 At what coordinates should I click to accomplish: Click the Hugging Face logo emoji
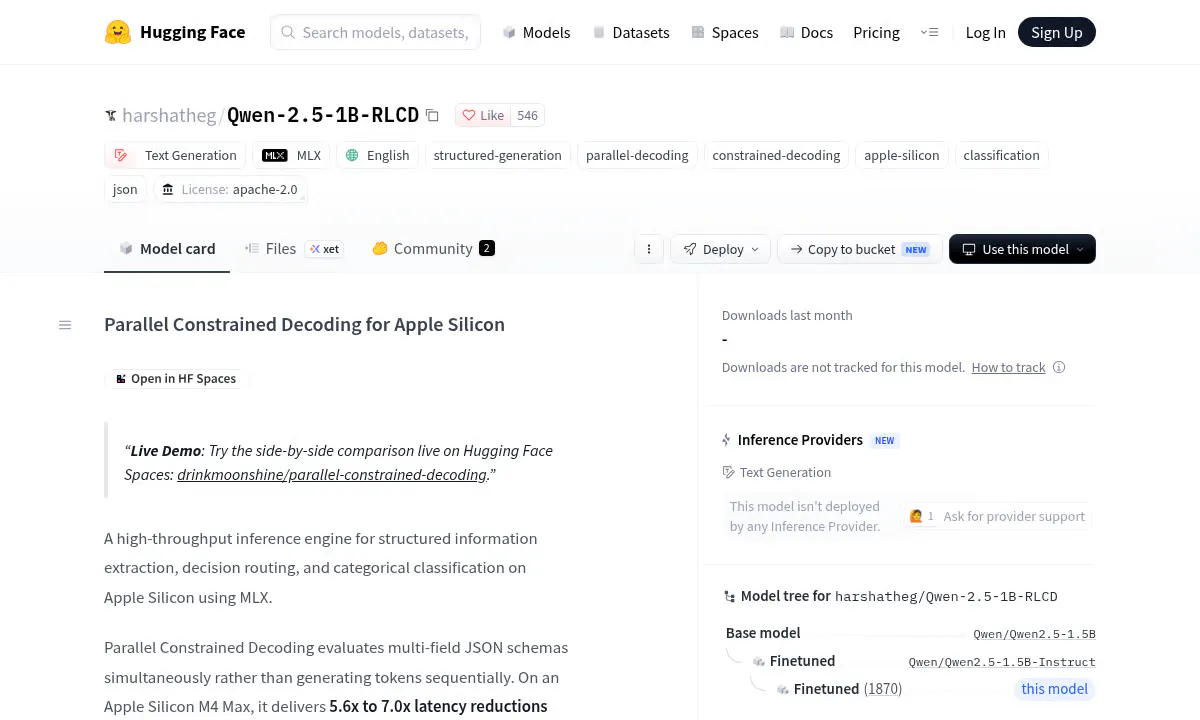tap(118, 32)
